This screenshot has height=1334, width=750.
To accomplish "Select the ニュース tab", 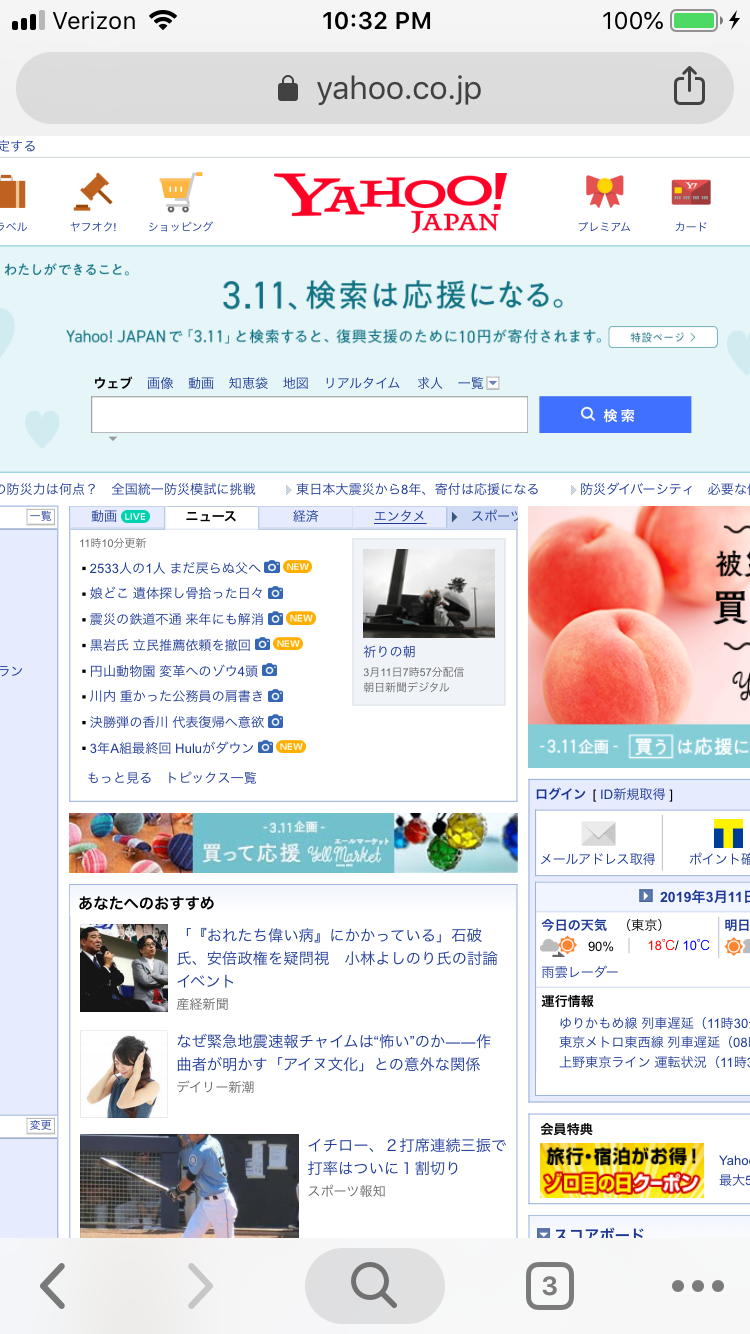I will click(x=211, y=517).
